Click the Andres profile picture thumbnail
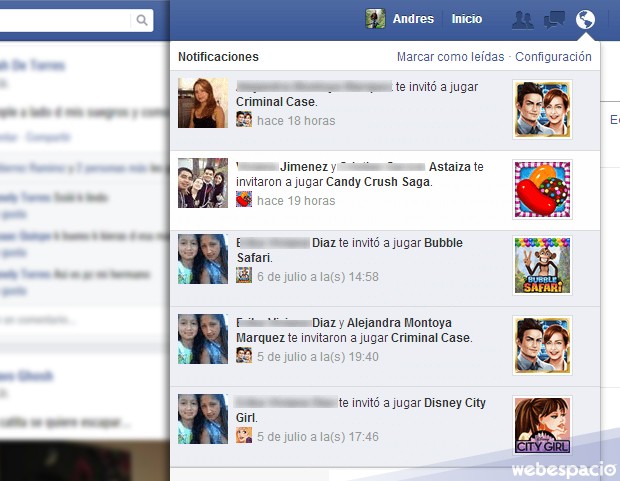Image resolution: width=620 pixels, height=481 pixels. (375, 19)
